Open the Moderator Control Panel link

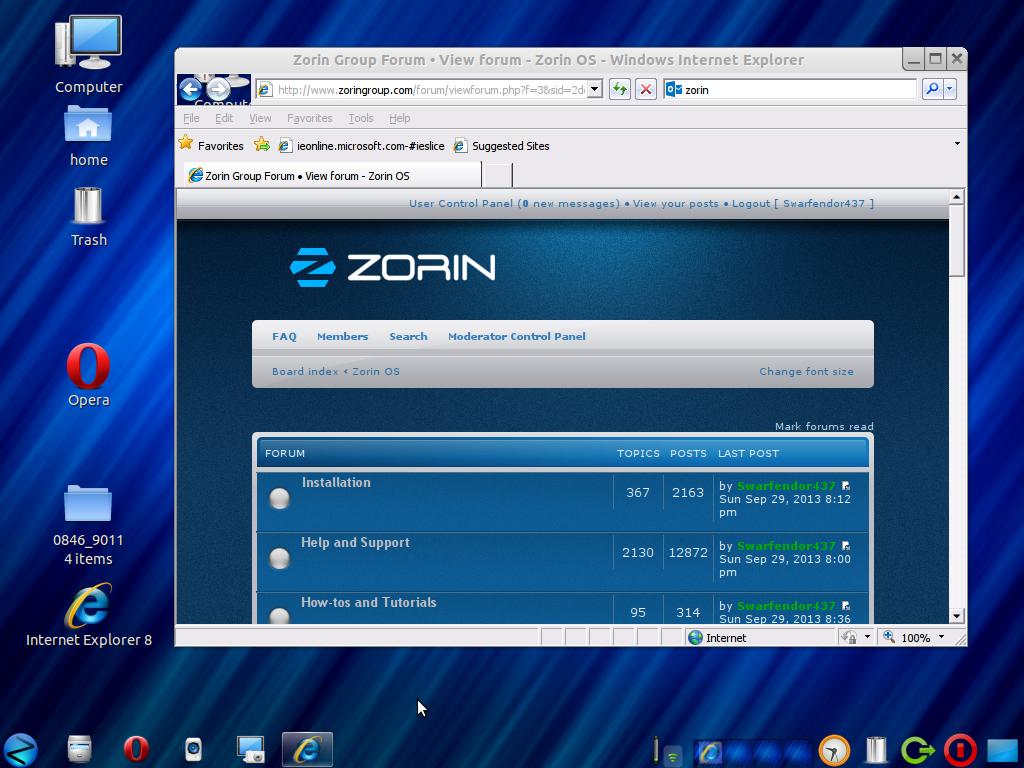click(516, 336)
